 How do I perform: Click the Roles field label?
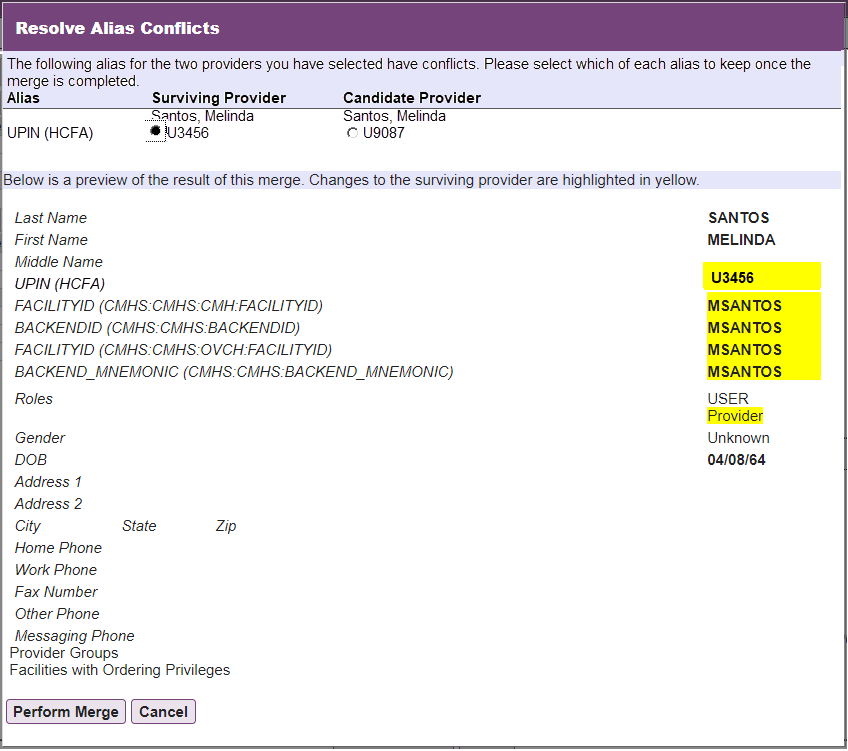pyautogui.click(x=34, y=399)
